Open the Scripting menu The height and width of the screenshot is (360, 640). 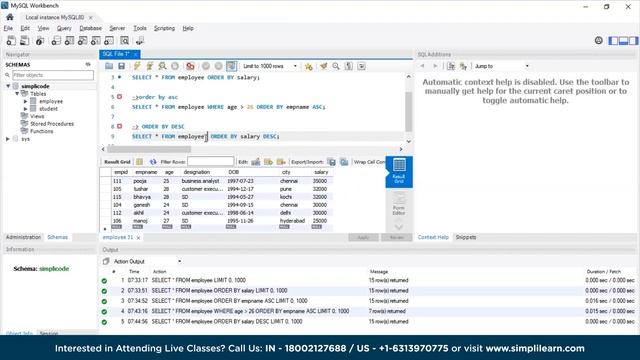[x=164, y=28]
